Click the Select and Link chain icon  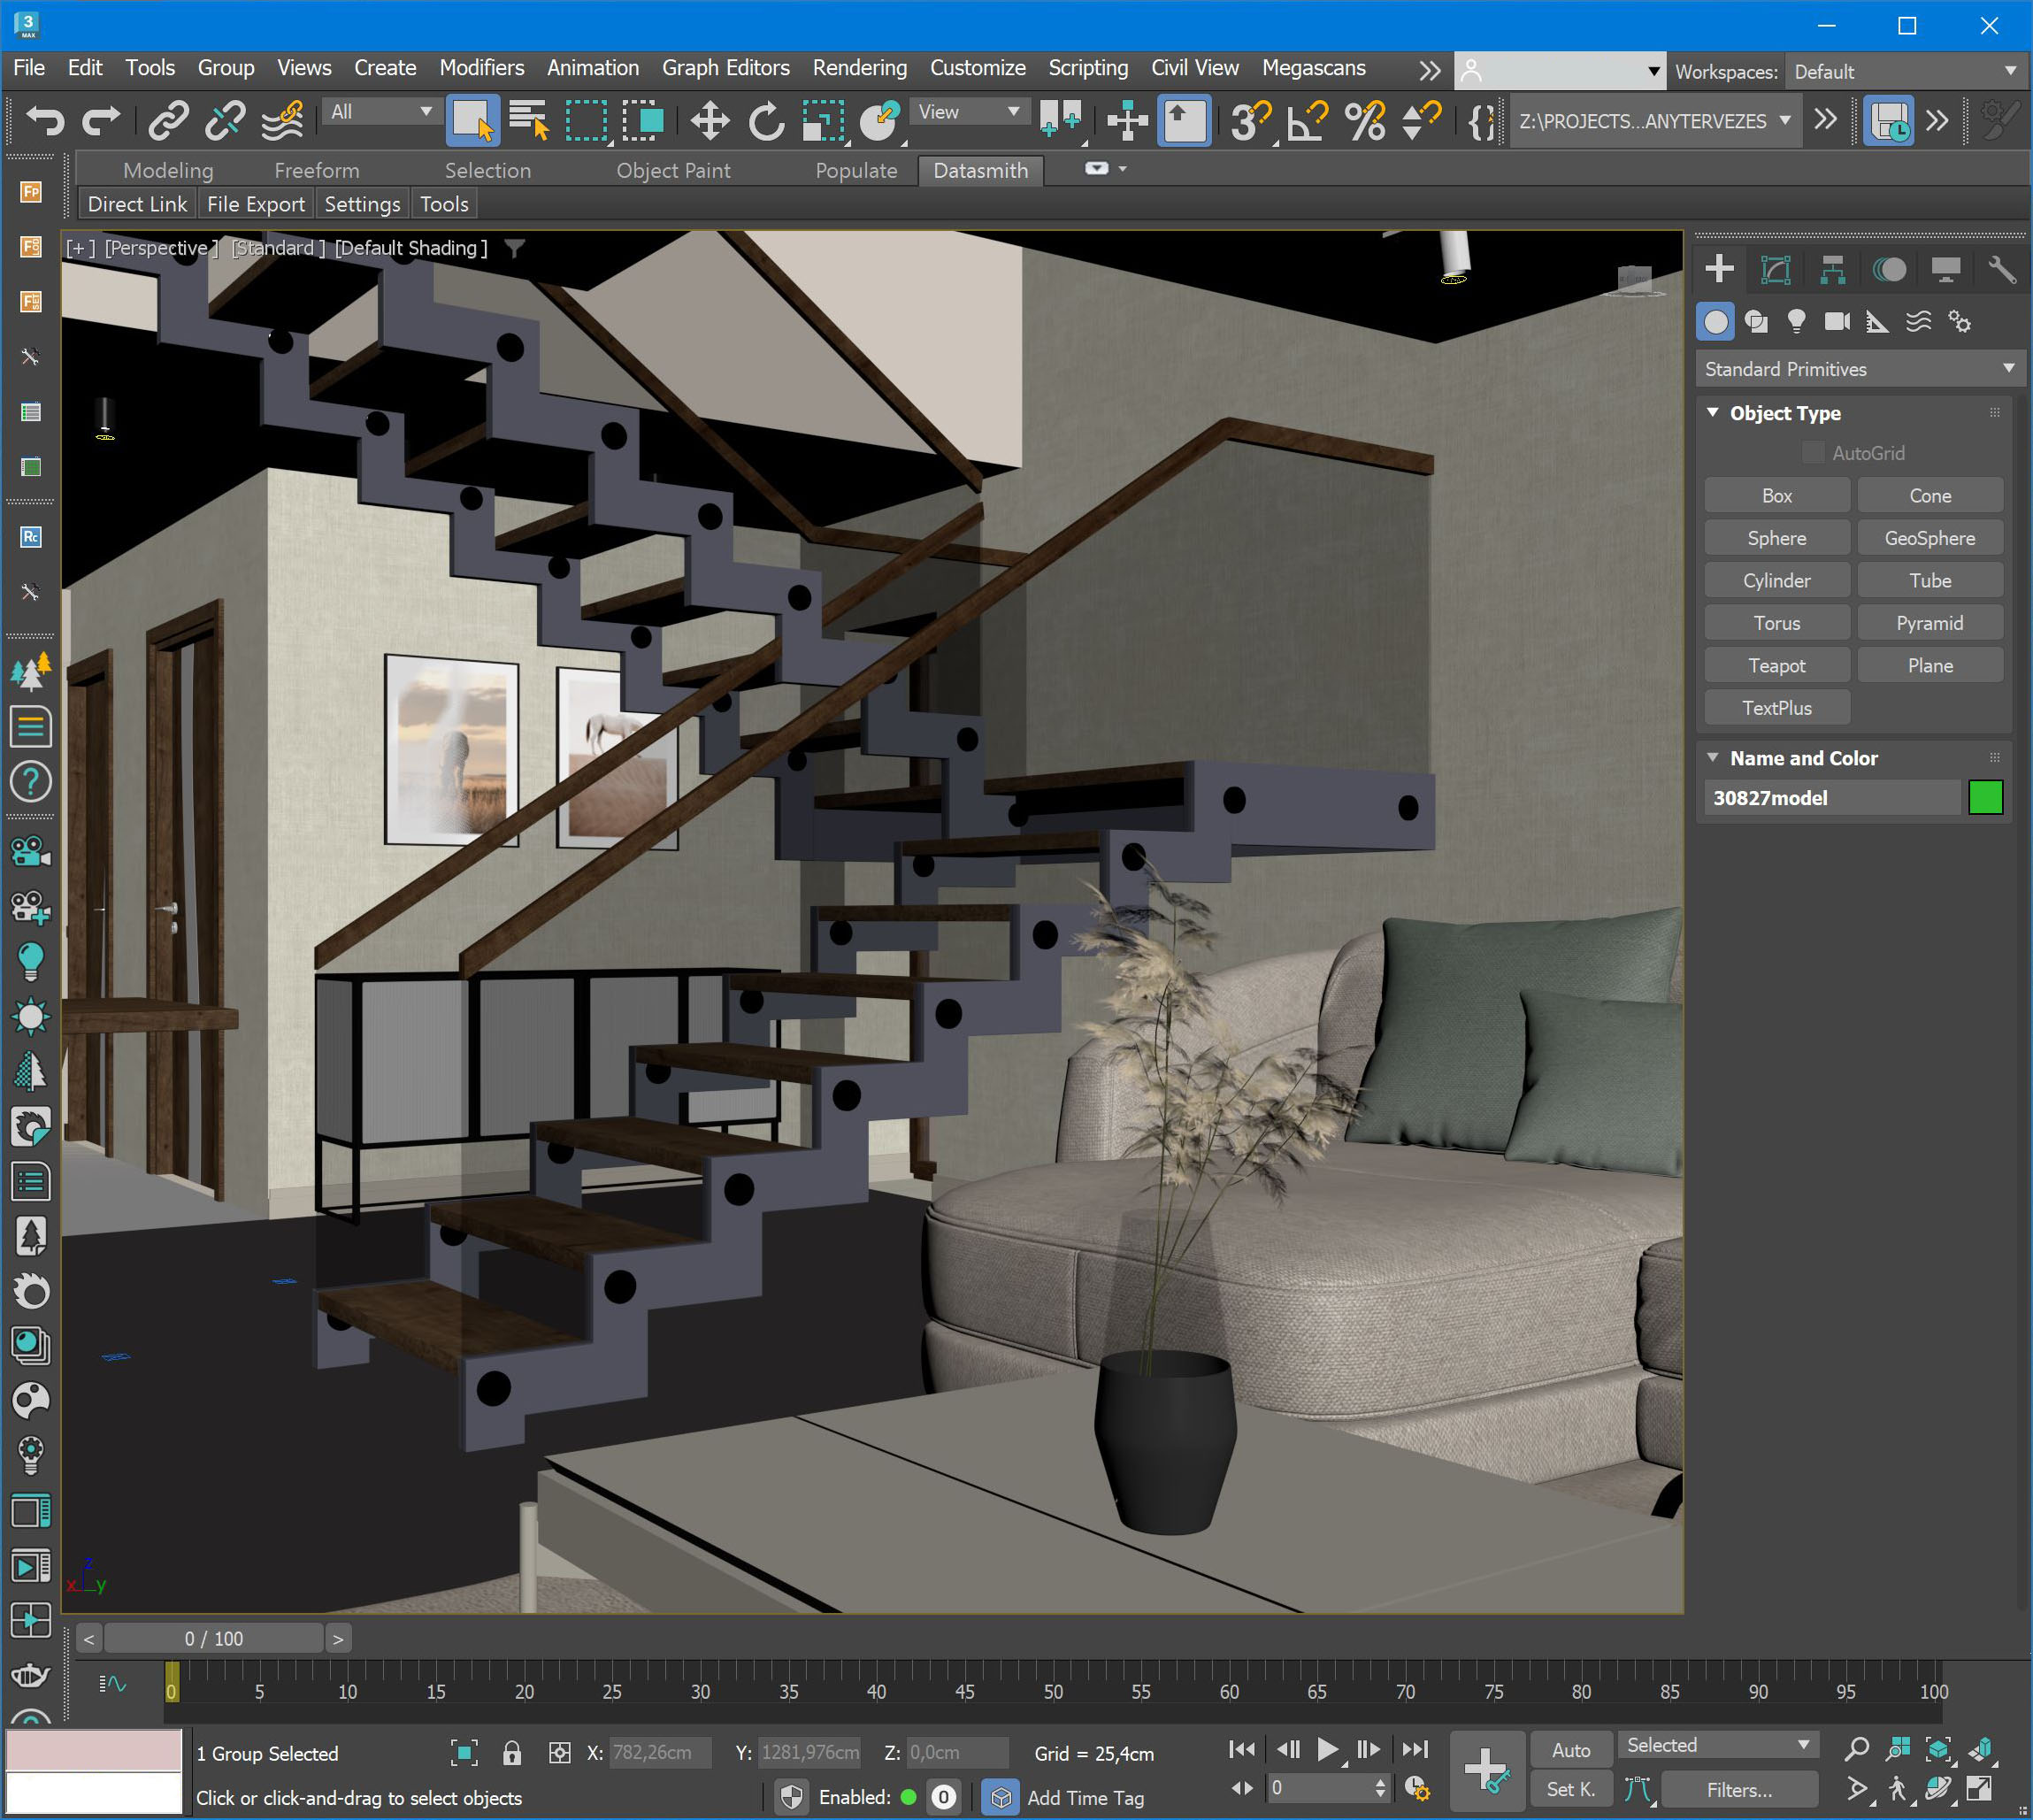point(169,121)
